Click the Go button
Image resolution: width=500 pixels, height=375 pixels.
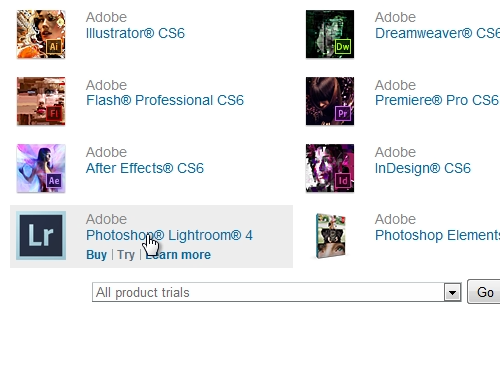pos(484,292)
